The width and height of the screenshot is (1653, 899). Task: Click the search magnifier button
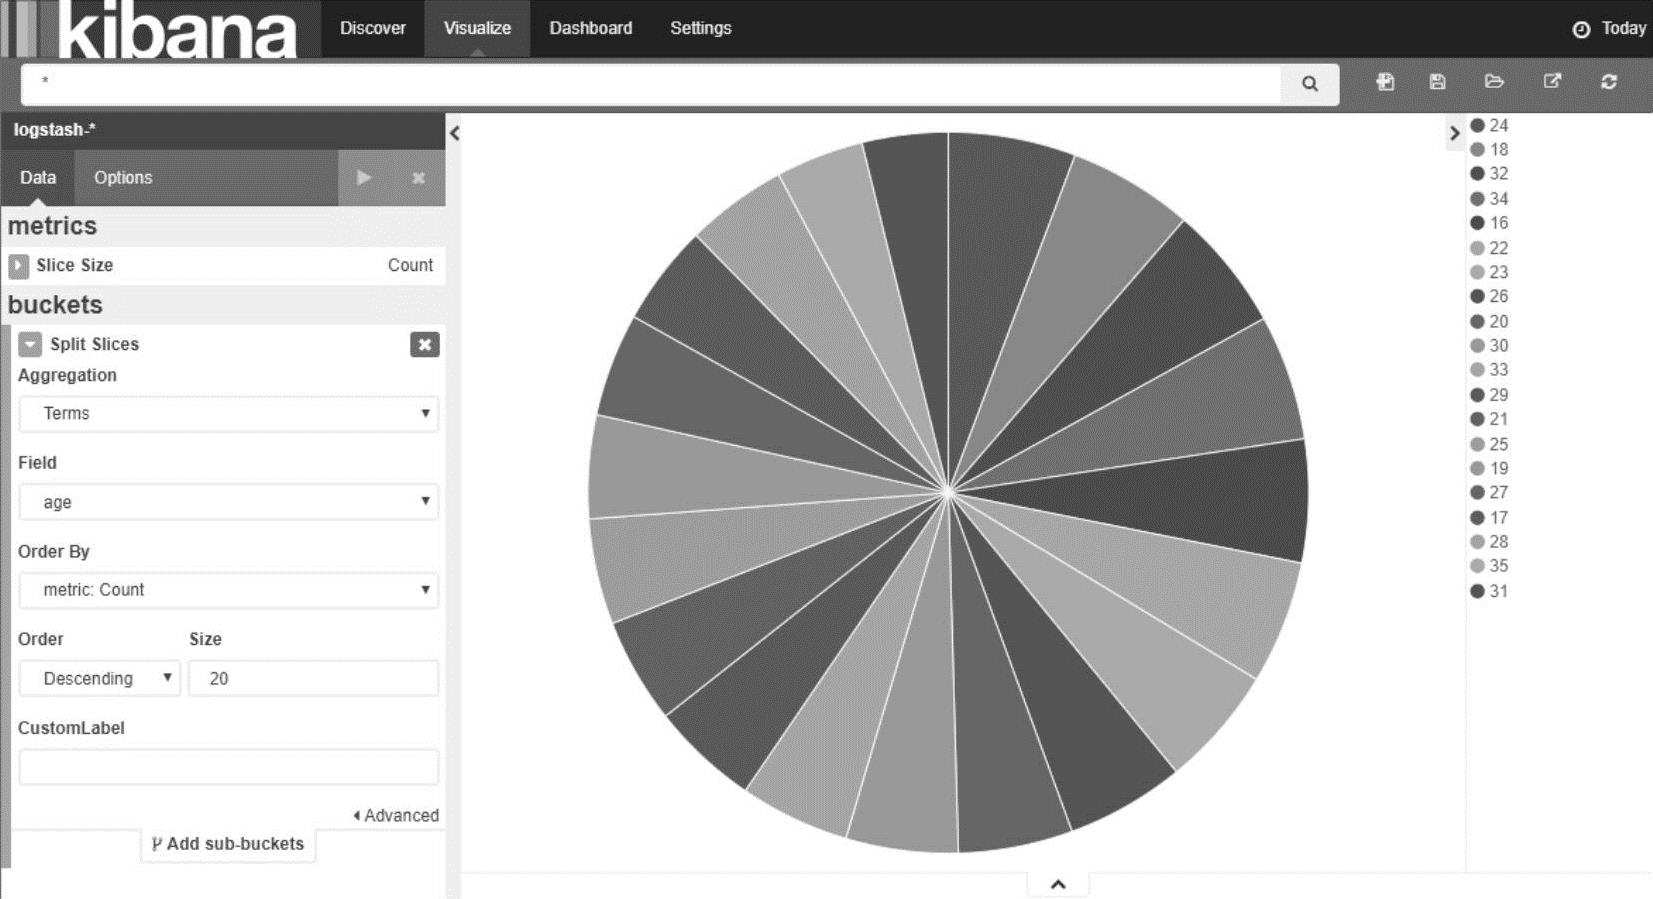[x=1309, y=84]
